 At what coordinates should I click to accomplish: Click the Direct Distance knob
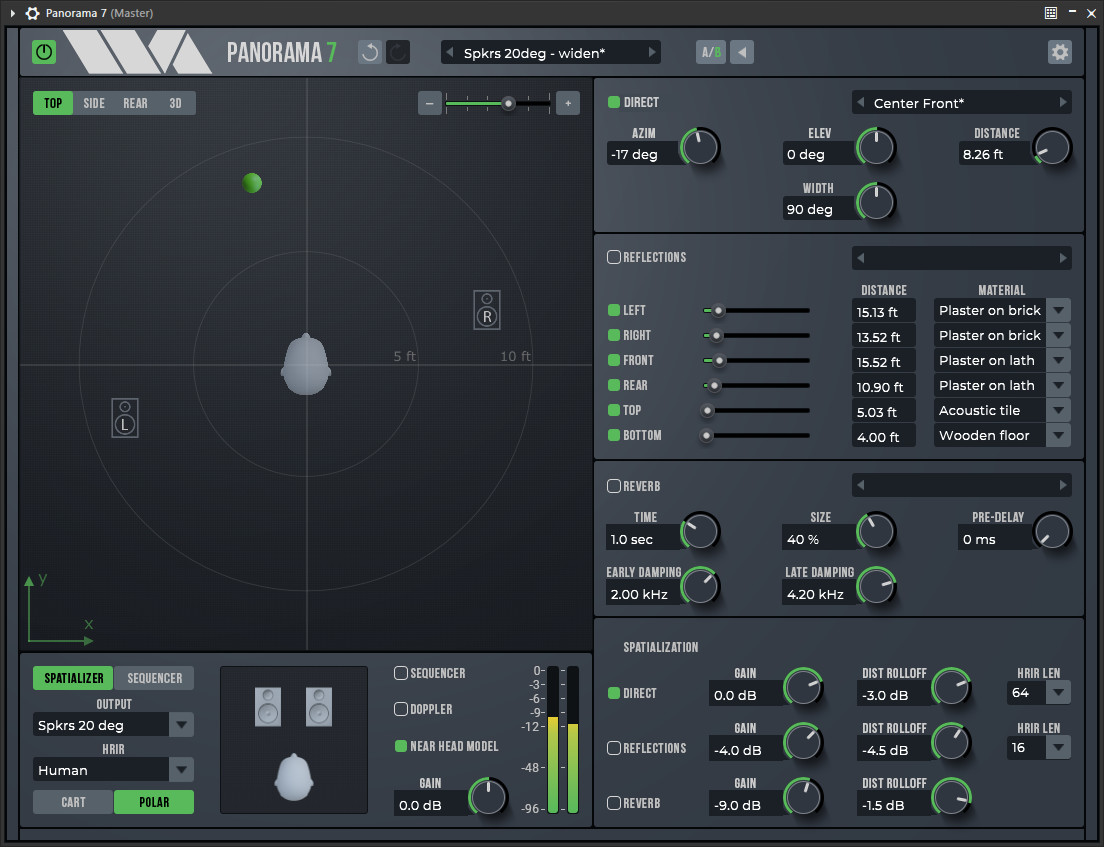(x=1052, y=148)
